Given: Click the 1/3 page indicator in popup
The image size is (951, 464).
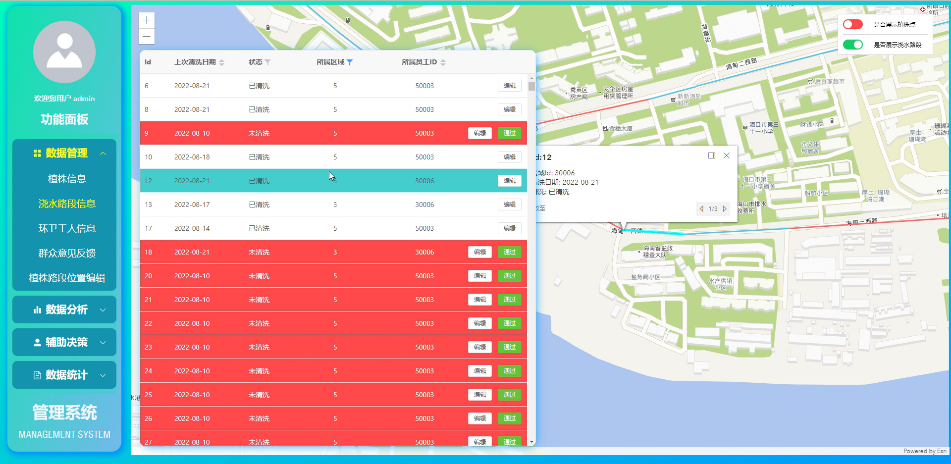Looking at the screenshot, I should (713, 209).
